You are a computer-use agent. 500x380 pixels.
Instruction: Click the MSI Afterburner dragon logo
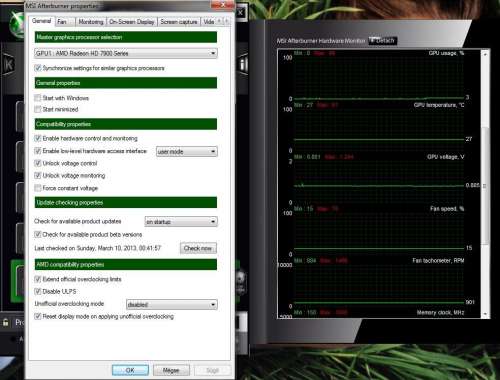click(x=16, y=23)
